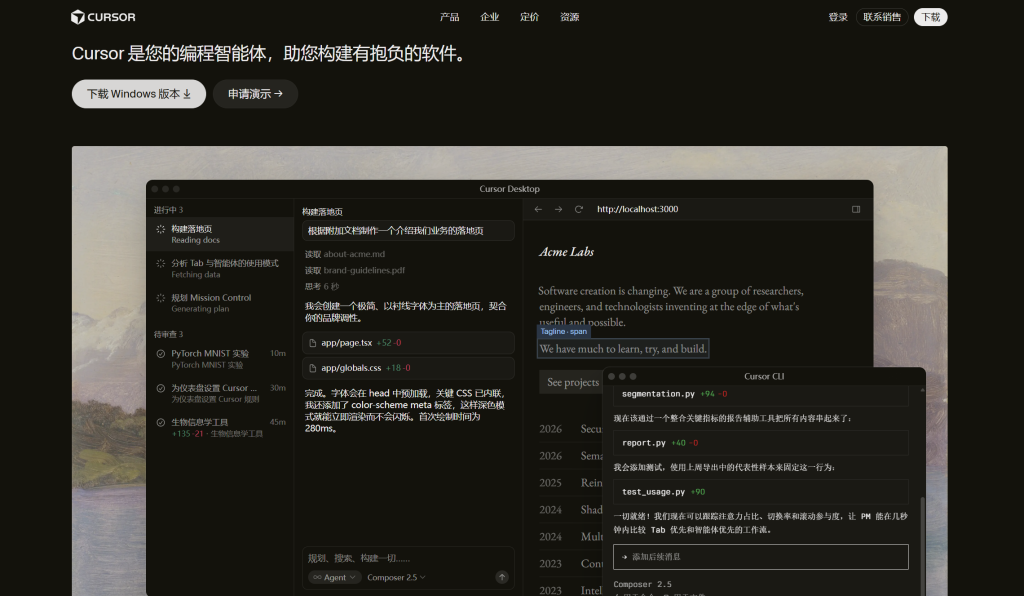Open segmentation.py in Cursor CLI
Viewport: 1024px width, 596px height.
(x=761, y=394)
